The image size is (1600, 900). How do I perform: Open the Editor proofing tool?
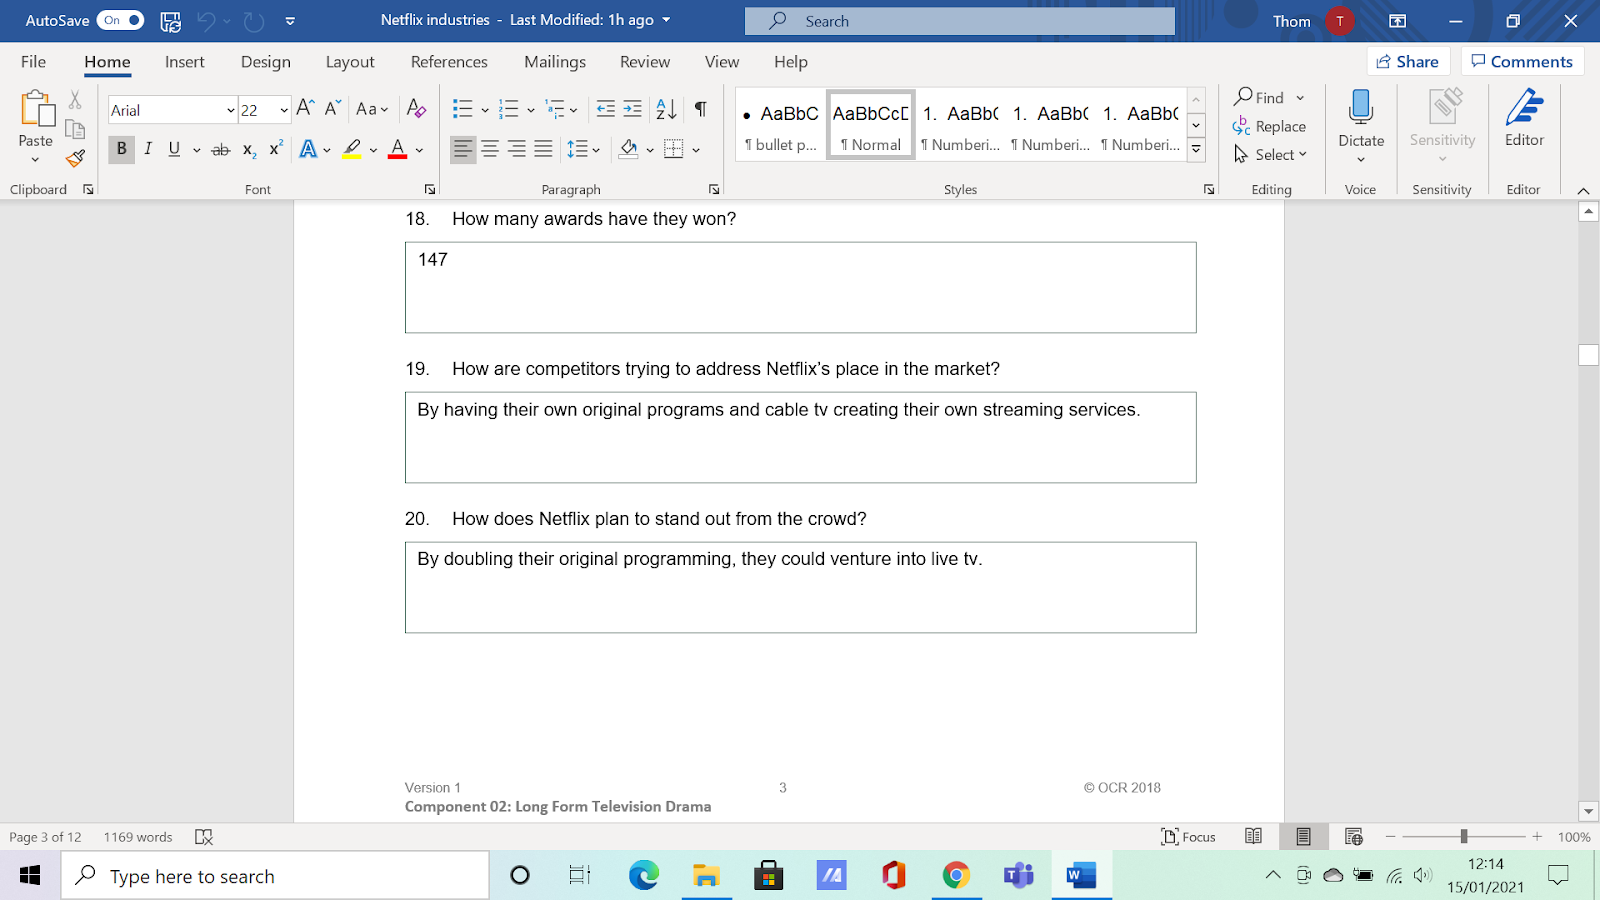(x=1524, y=119)
